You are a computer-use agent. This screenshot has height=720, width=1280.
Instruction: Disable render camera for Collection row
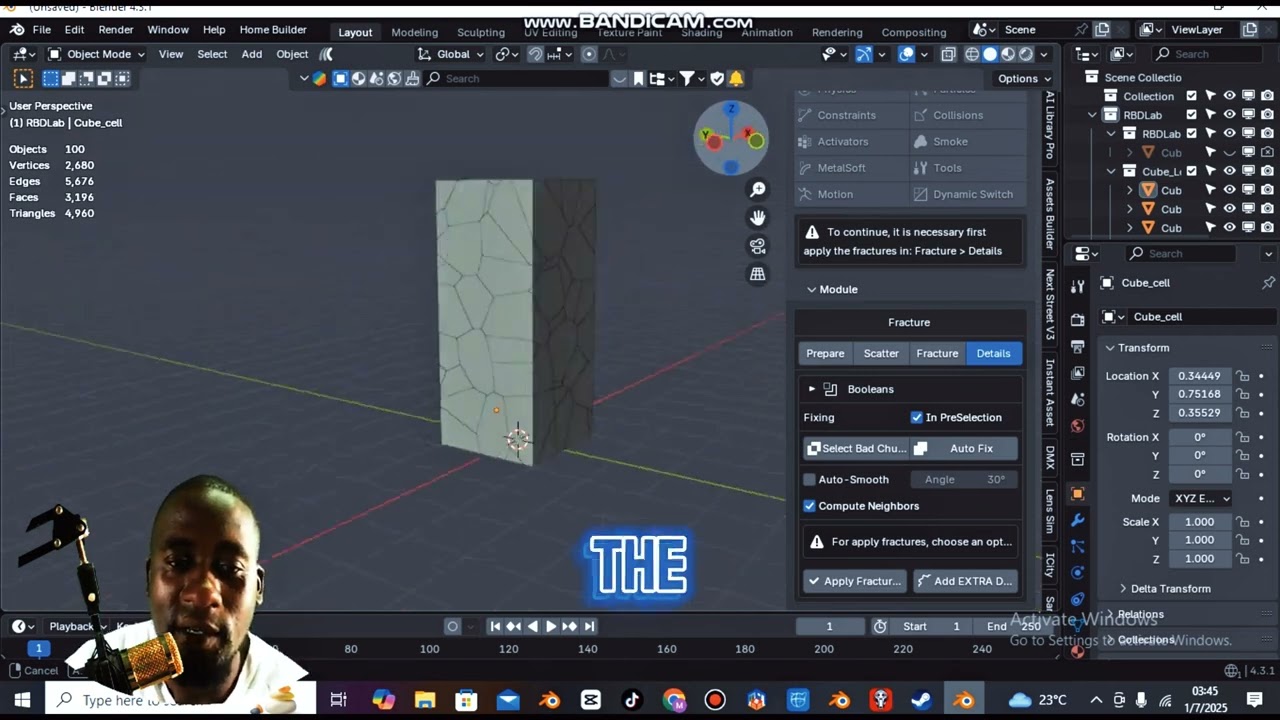[1267, 96]
